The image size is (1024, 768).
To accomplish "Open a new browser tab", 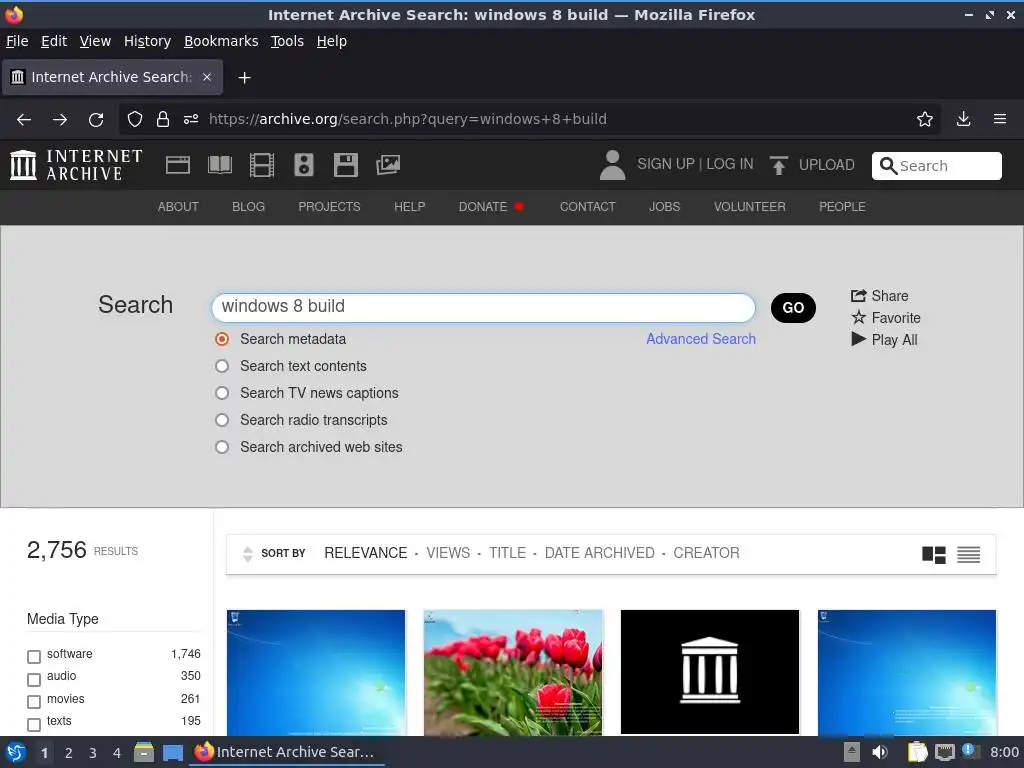I will [x=244, y=78].
